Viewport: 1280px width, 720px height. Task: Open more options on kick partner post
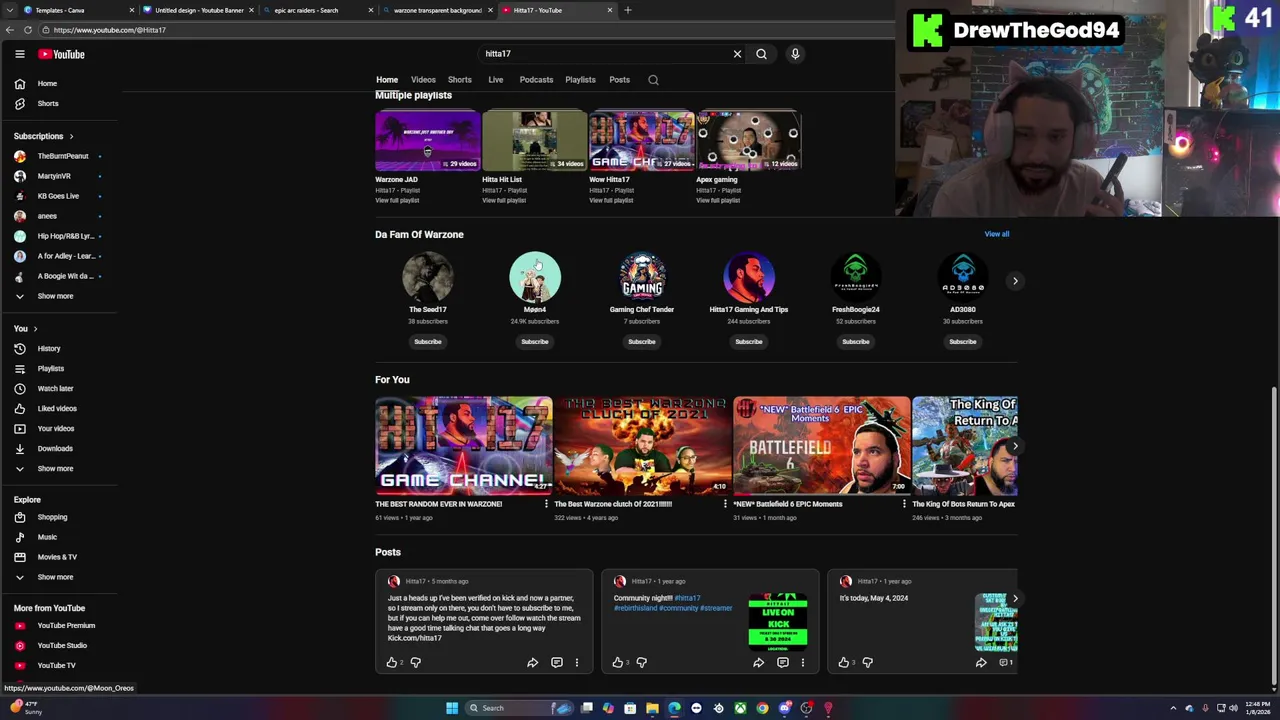(x=576, y=662)
